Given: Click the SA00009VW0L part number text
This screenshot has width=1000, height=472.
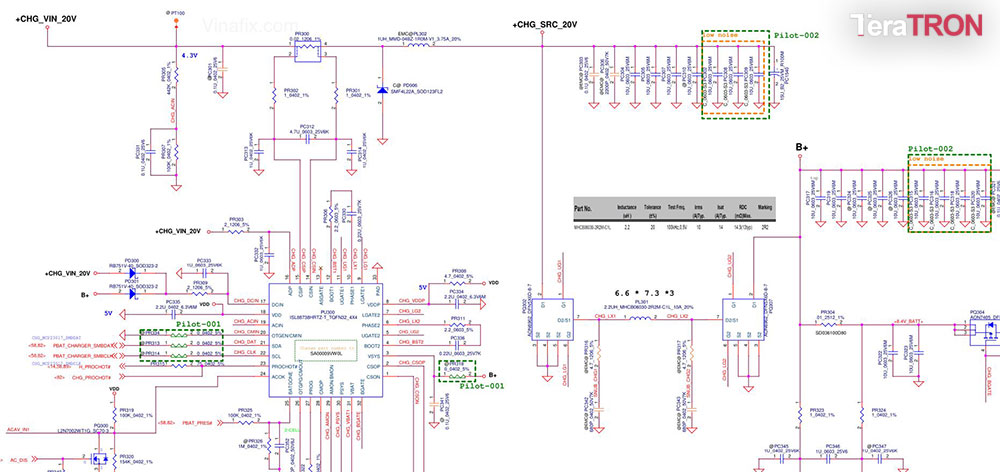Looking at the screenshot, I should click(325, 351).
